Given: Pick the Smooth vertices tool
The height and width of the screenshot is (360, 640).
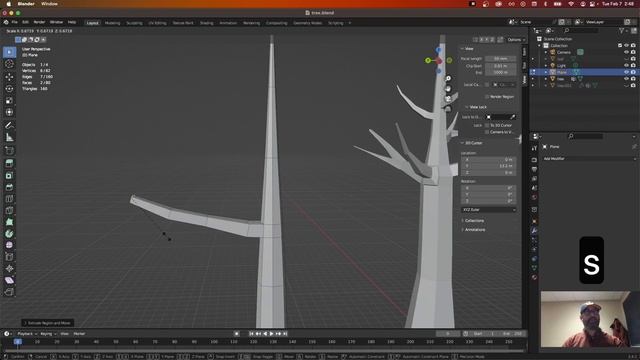Looking at the screenshot, I should [9, 245].
